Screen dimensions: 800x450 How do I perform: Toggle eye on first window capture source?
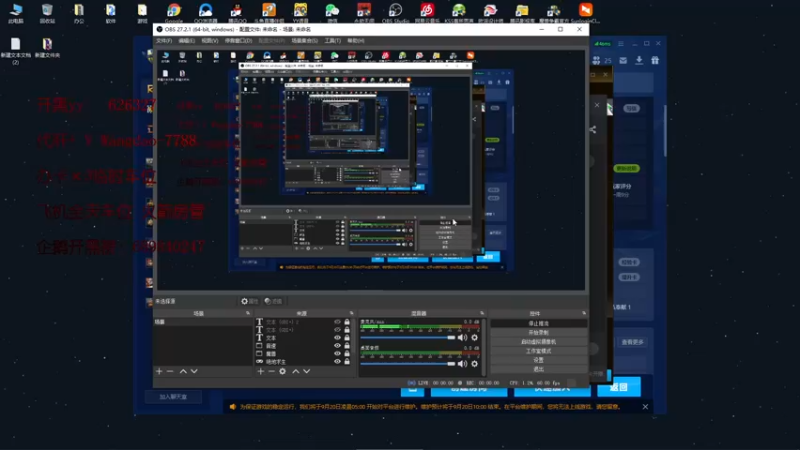(337, 345)
